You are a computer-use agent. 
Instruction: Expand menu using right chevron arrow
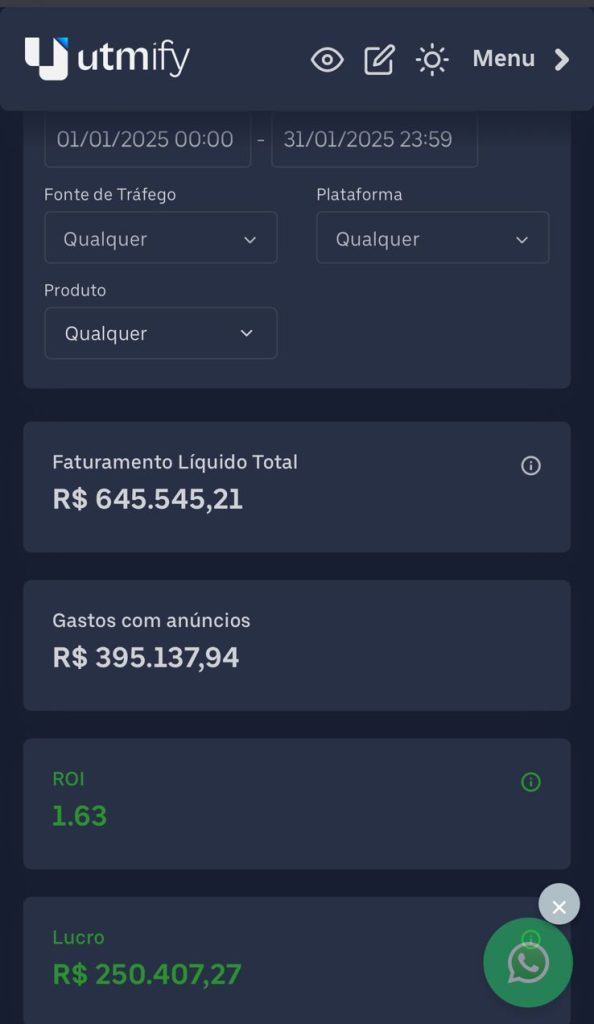tap(561, 59)
